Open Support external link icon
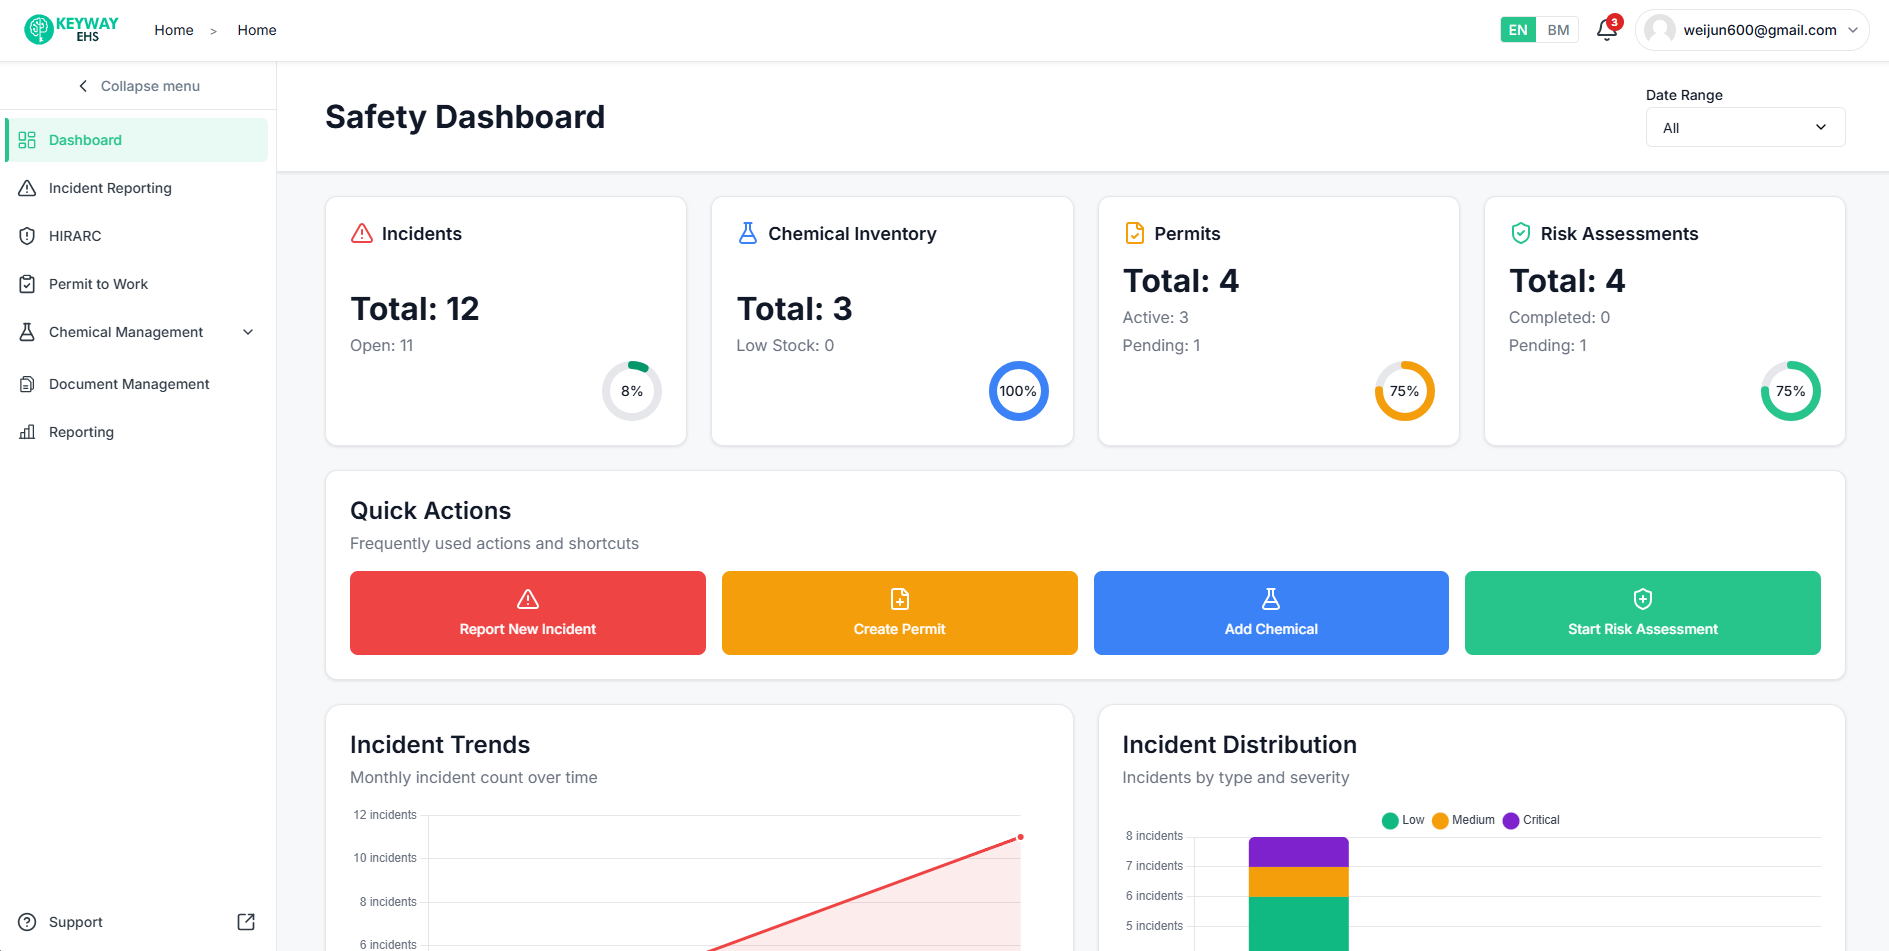Viewport: 1889px width, 951px height. 246,922
